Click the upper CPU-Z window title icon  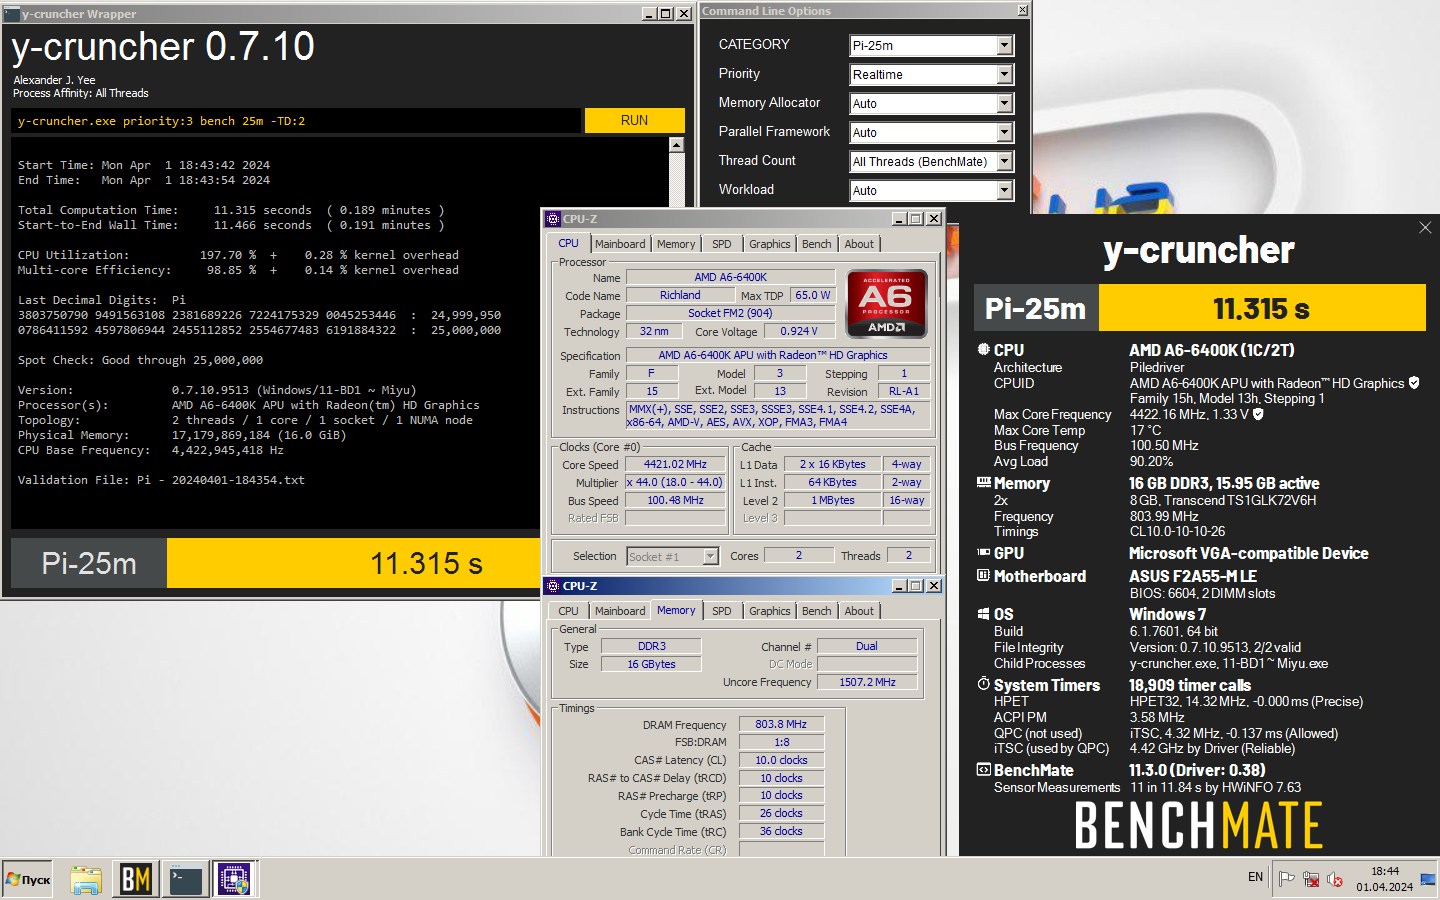coord(553,219)
